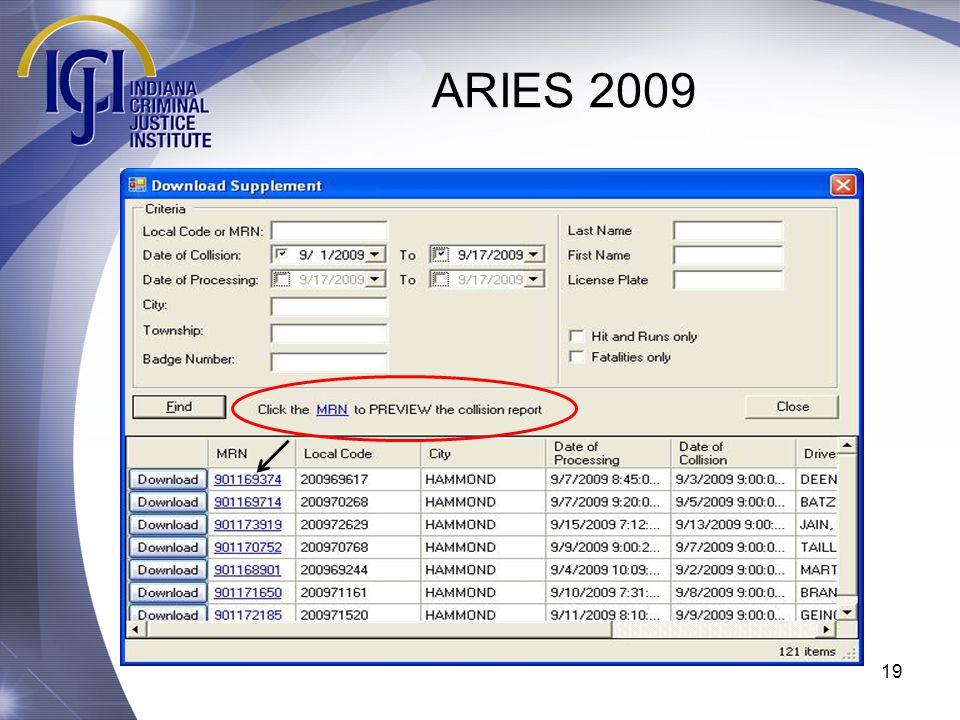Select driver cell DEEN
960x720 pixels.
(817, 479)
